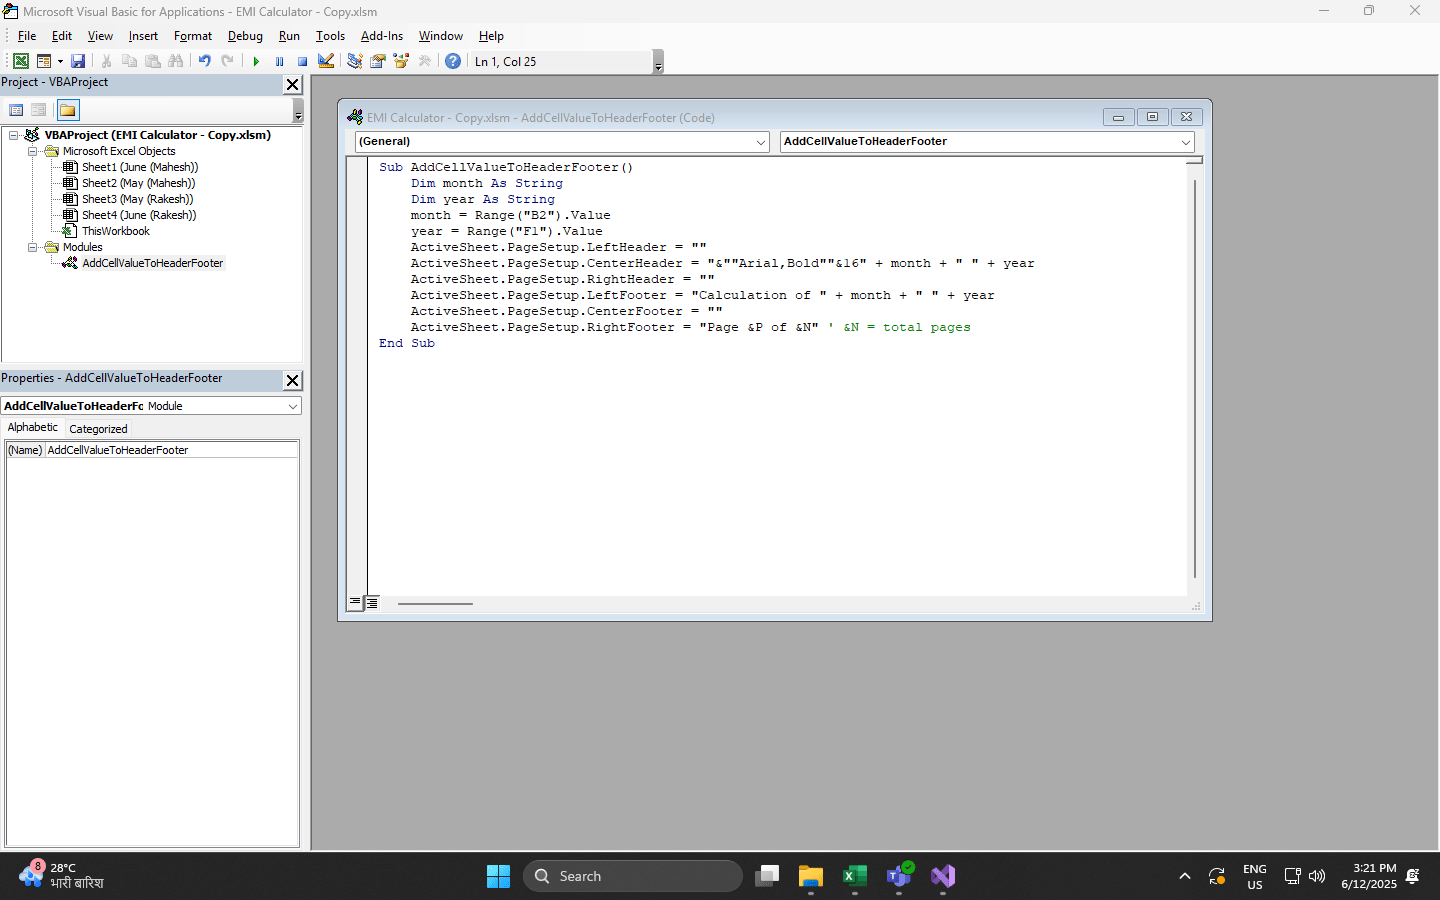1440x900 pixels.
Task: Open the Debug menu
Action: 245,36
